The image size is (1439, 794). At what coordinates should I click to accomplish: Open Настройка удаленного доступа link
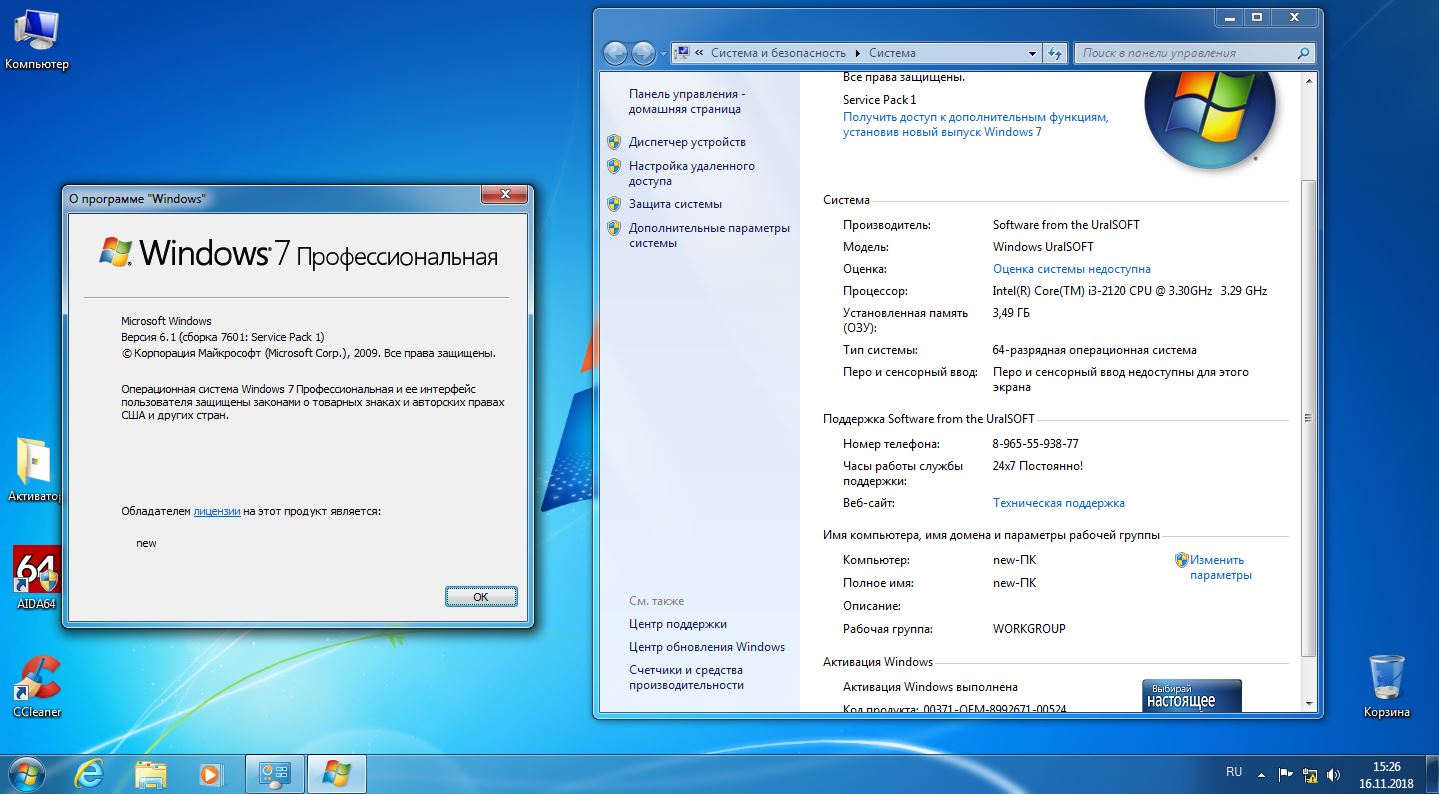pos(692,173)
